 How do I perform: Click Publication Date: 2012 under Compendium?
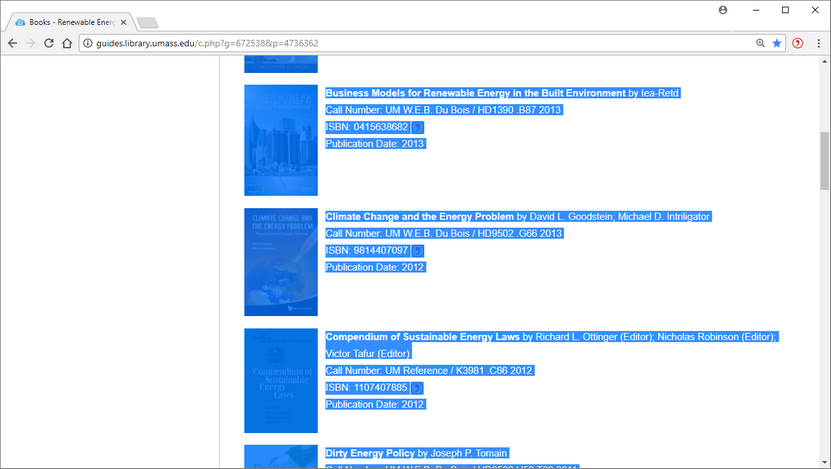(375, 405)
